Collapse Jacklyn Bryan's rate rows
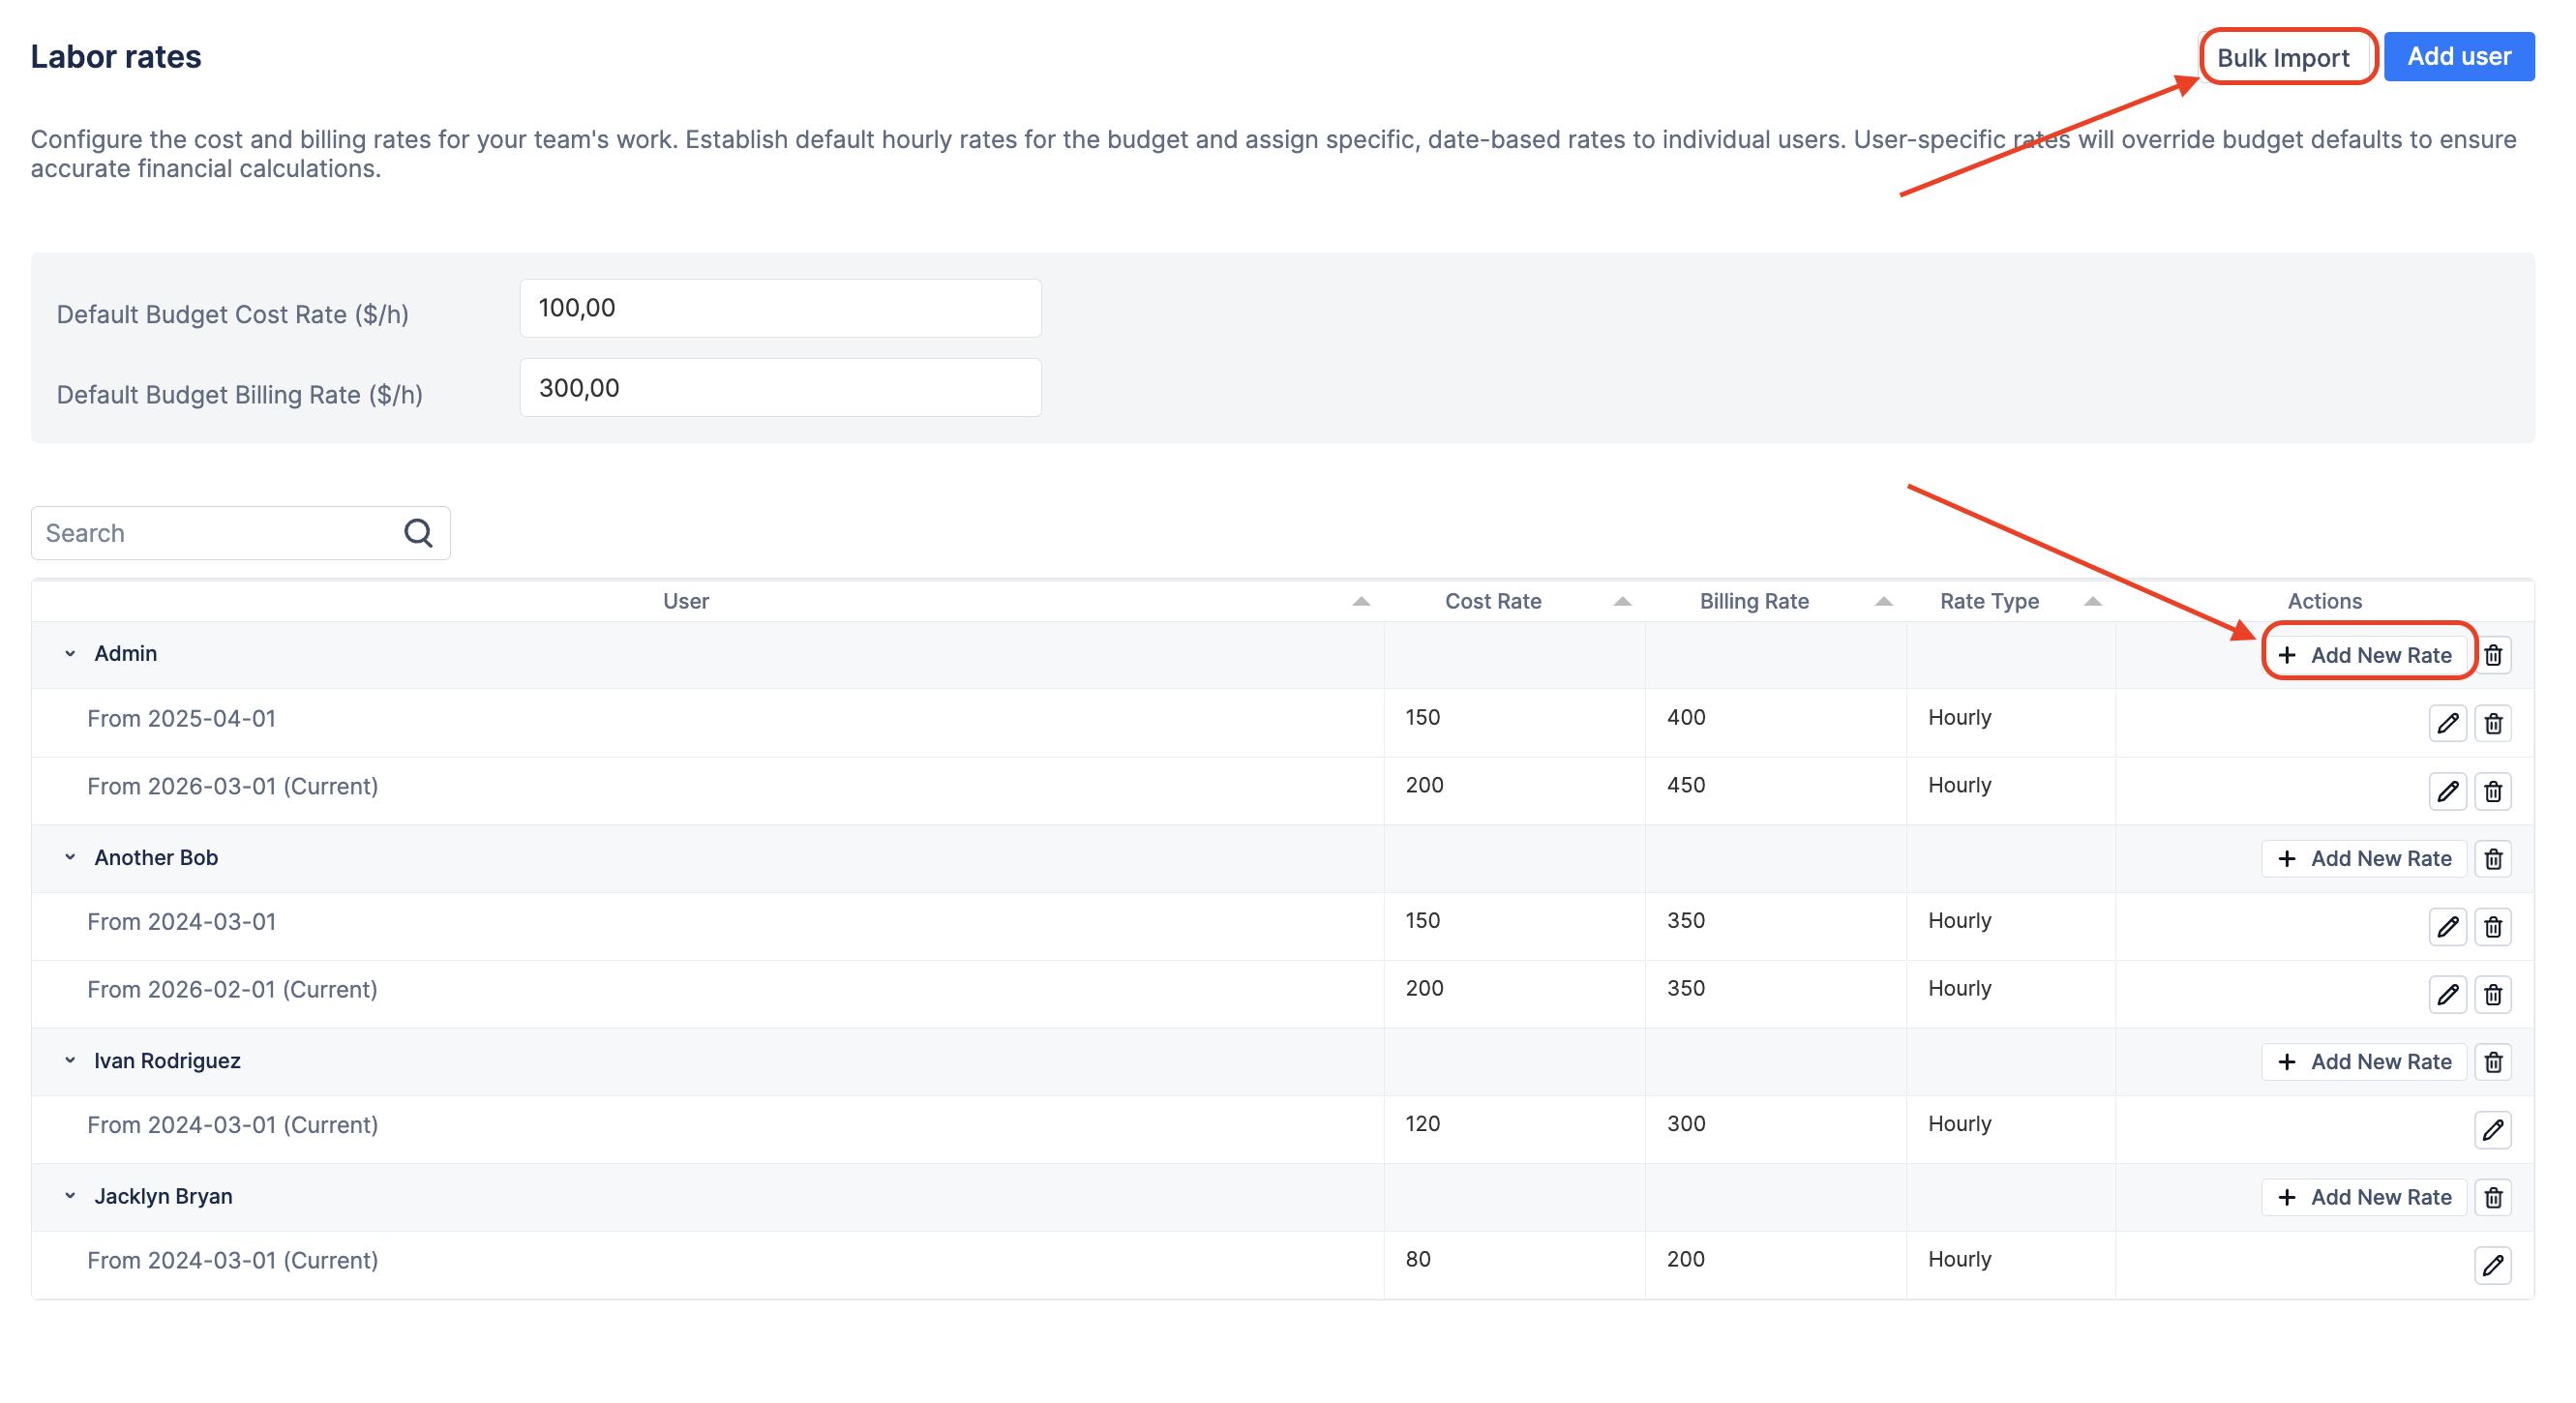 tap(70, 1196)
